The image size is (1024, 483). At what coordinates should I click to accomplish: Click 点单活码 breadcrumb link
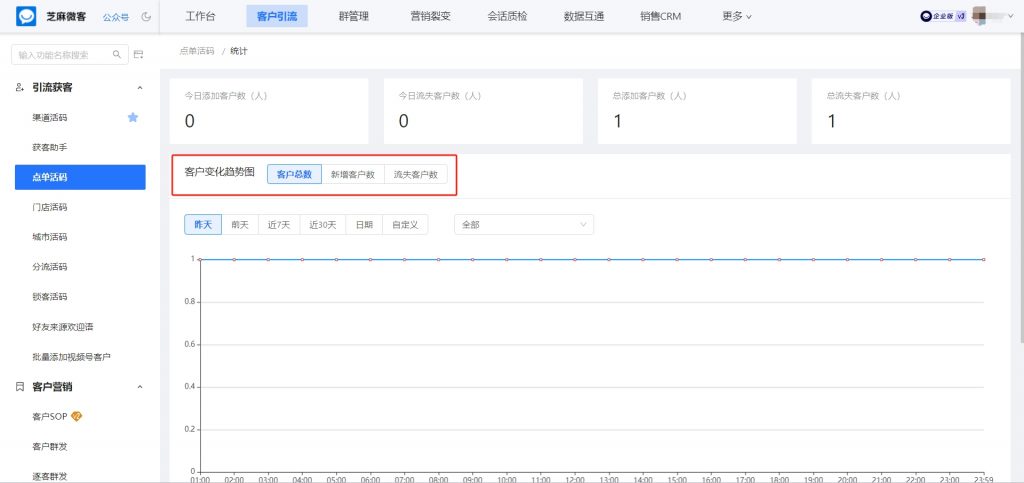[x=197, y=51]
